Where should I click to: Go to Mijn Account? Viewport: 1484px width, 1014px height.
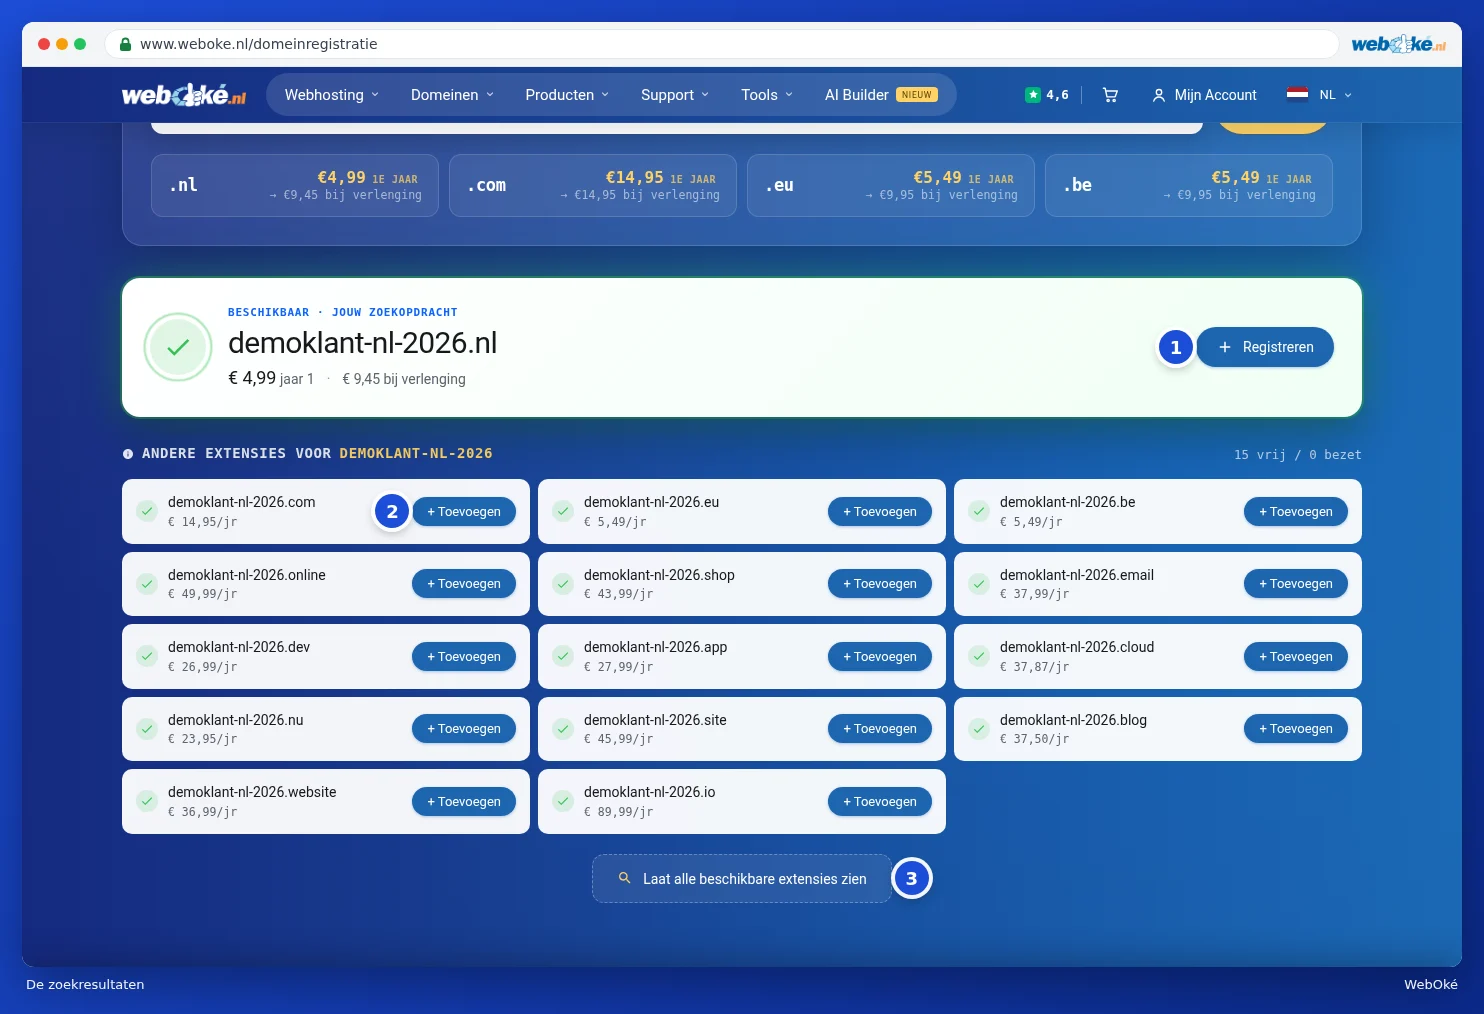[x=1205, y=95]
